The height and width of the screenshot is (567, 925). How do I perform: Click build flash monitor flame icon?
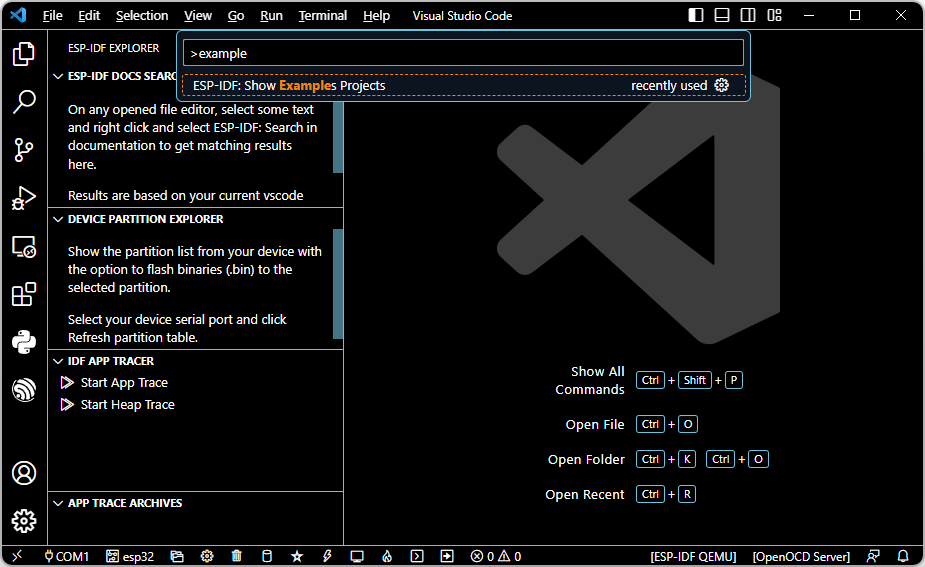[x=387, y=556]
